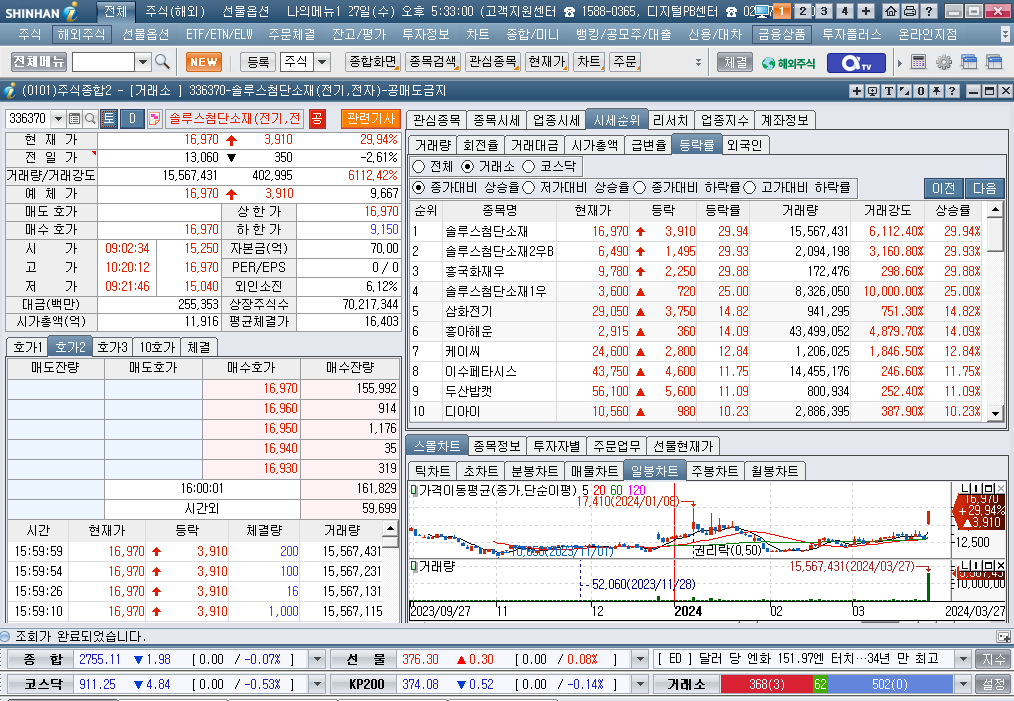This screenshot has height=701, width=1014.
Task: Click the 이전 button
Action: pyautogui.click(x=944, y=188)
